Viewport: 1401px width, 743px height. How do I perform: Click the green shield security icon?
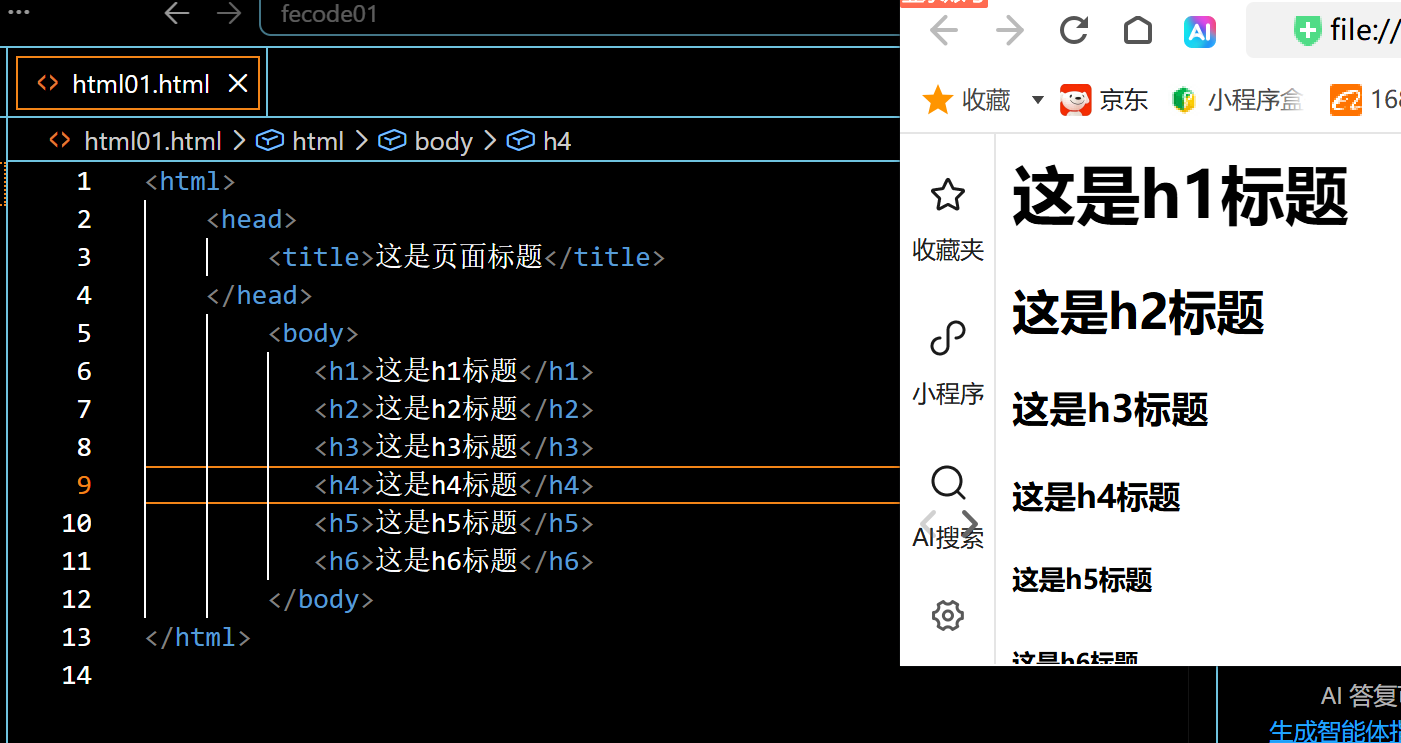(1306, 31)
